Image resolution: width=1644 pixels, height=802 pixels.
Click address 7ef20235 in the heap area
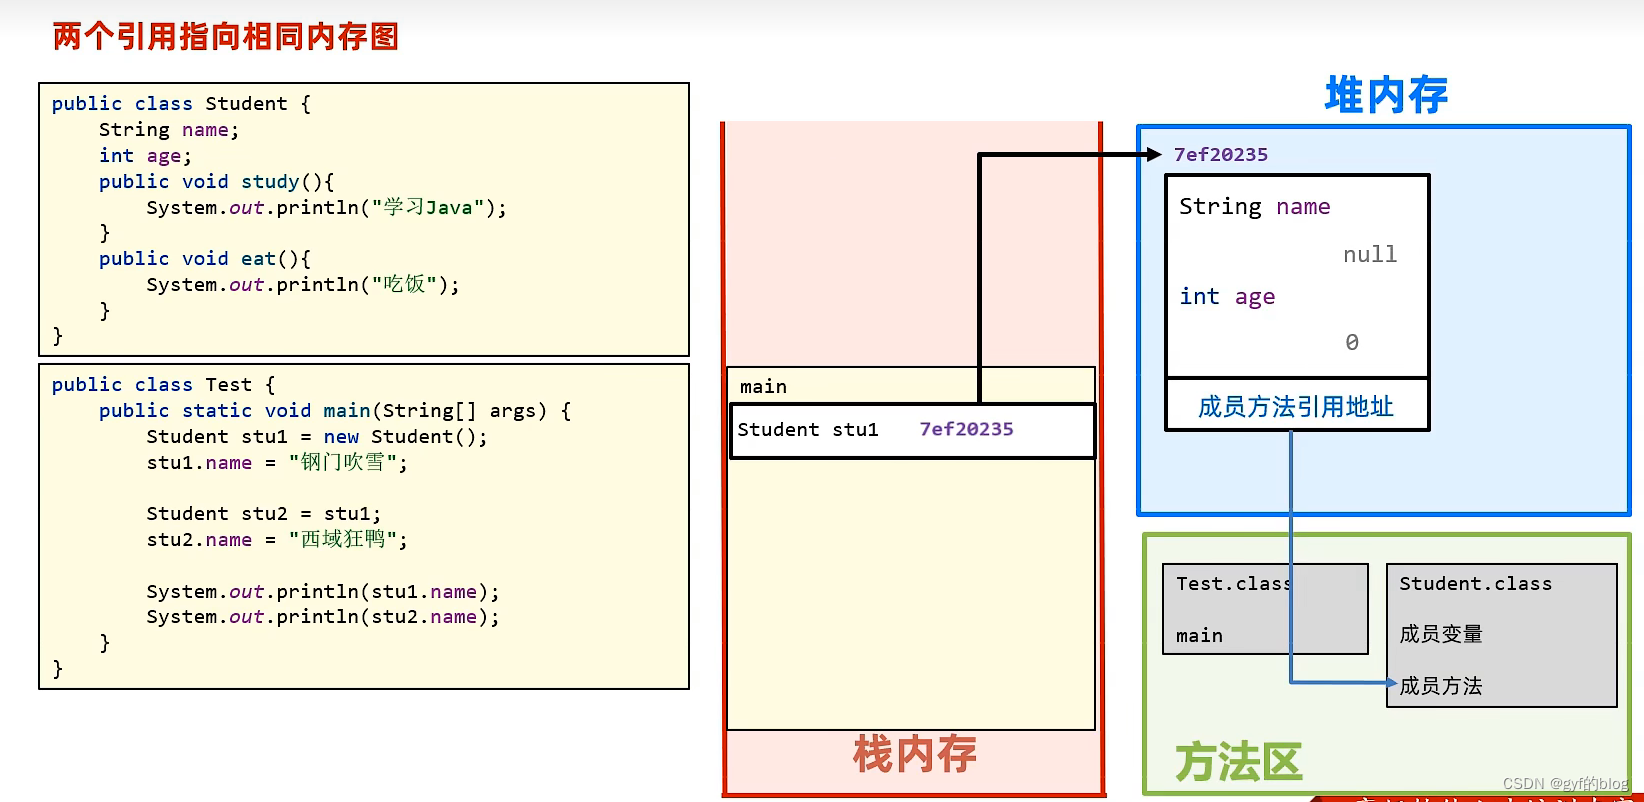pyautogui.click(x=1221, y=155)
